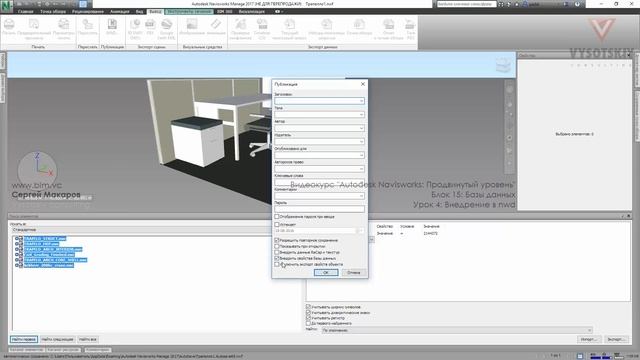The image size is (640, 360).
Task: Click the ViewCube in the viewport corner
Action: click(x=503, y=65)
